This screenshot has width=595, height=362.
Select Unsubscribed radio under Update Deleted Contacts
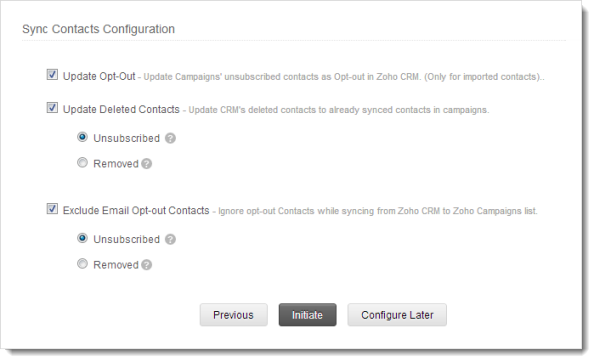tap(82, 137)
